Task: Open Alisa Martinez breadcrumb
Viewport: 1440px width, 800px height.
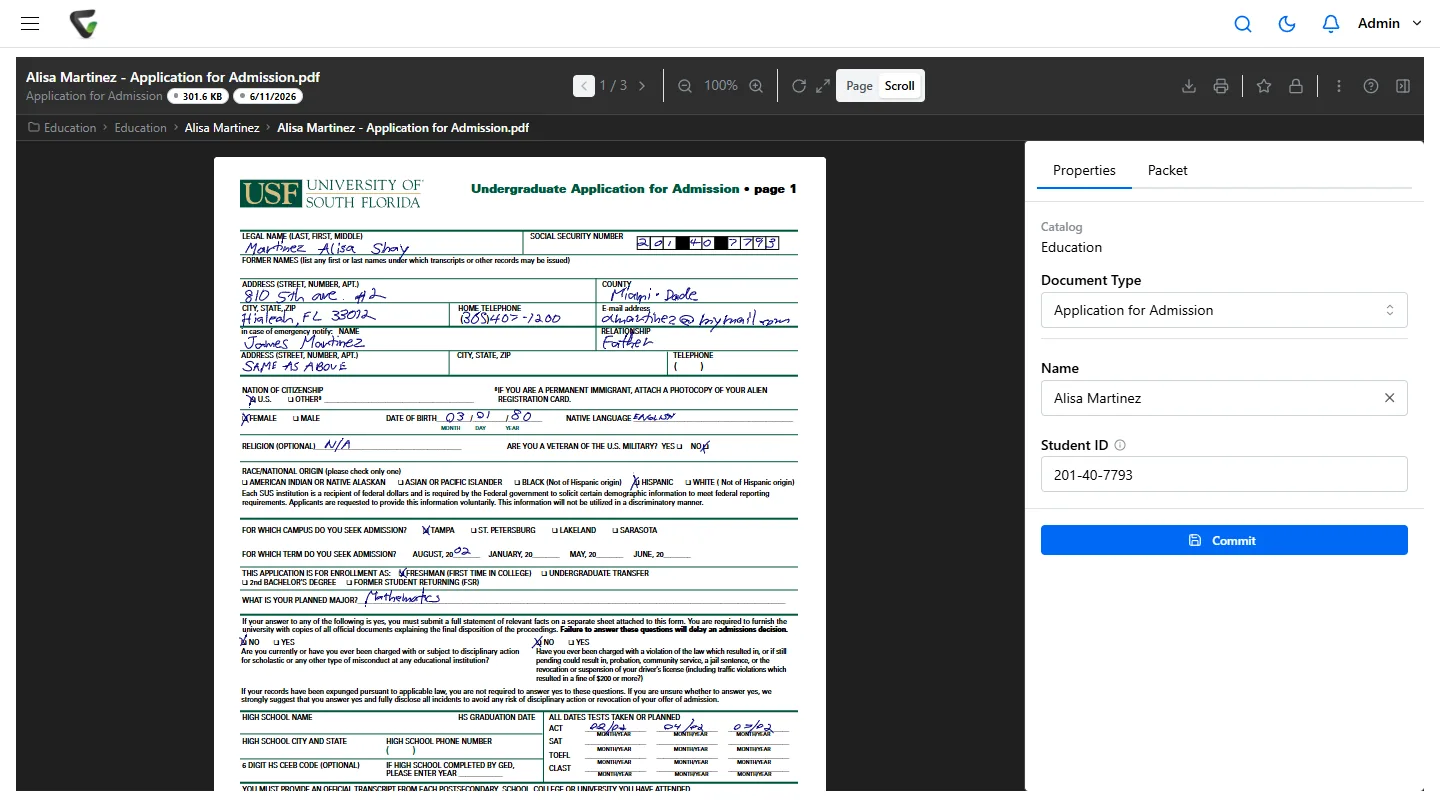Action: click(222, 128)
